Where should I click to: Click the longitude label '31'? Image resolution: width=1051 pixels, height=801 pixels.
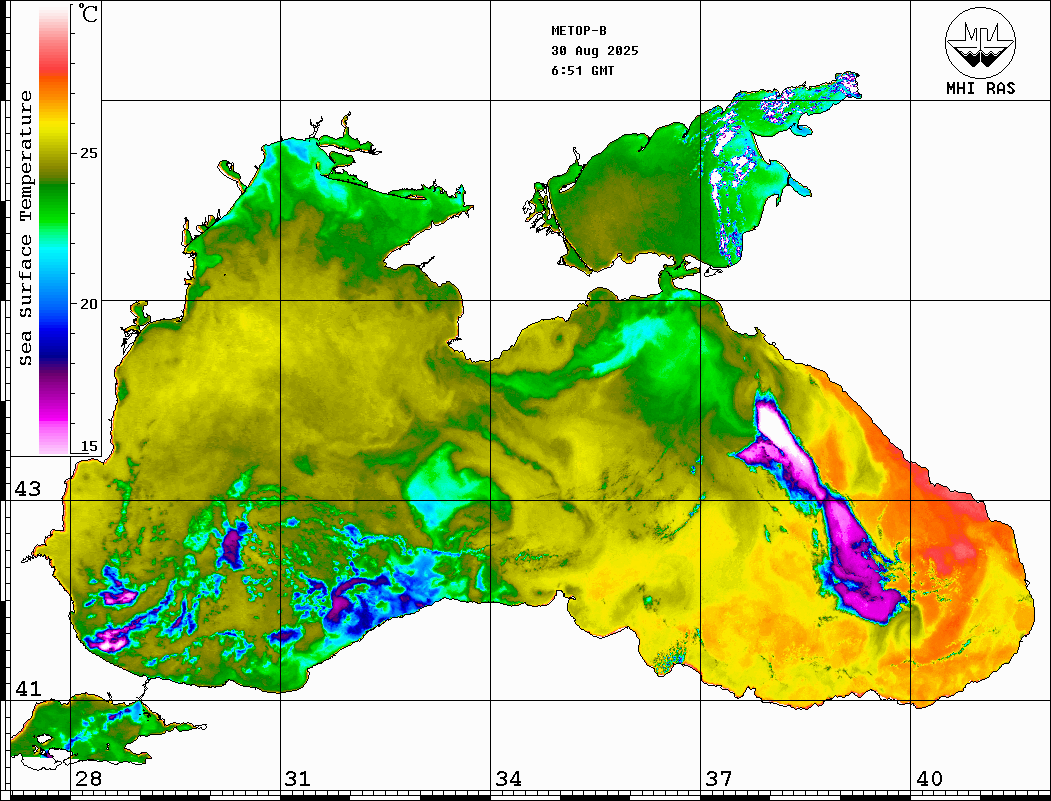[x=298, y=779]
